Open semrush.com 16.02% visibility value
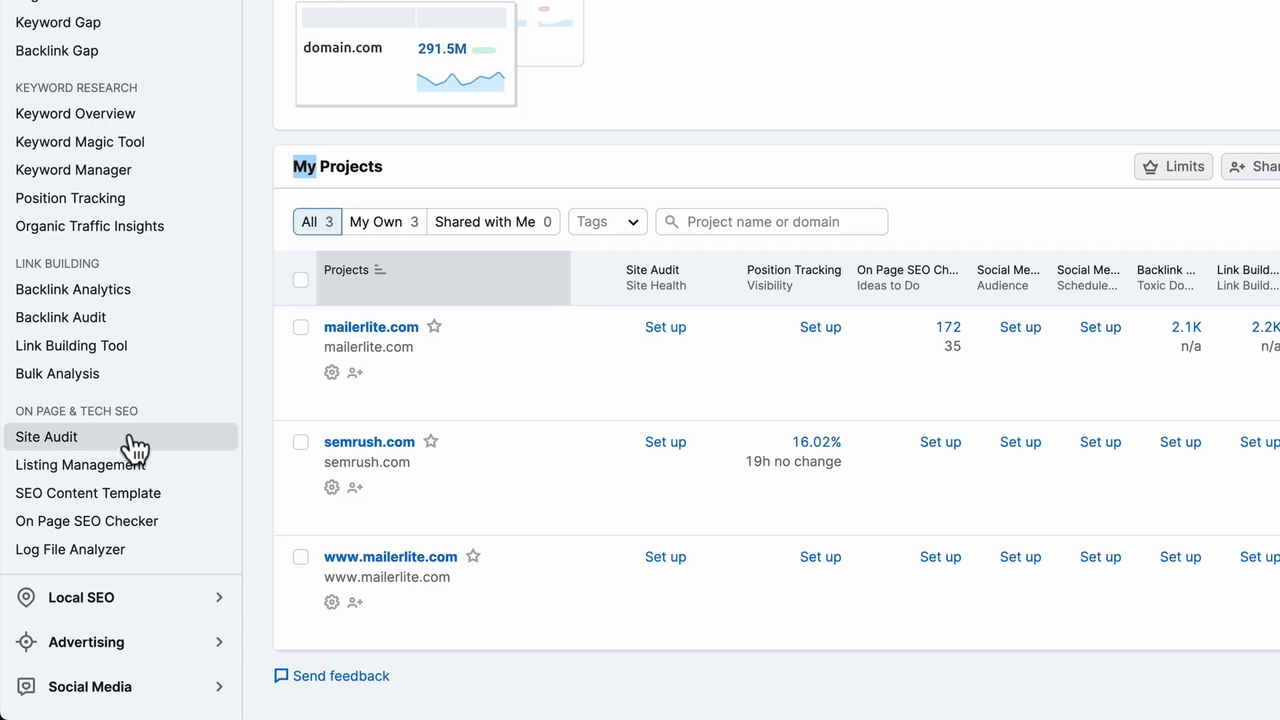Viewport: 1280px width, 720px height. 816,442
